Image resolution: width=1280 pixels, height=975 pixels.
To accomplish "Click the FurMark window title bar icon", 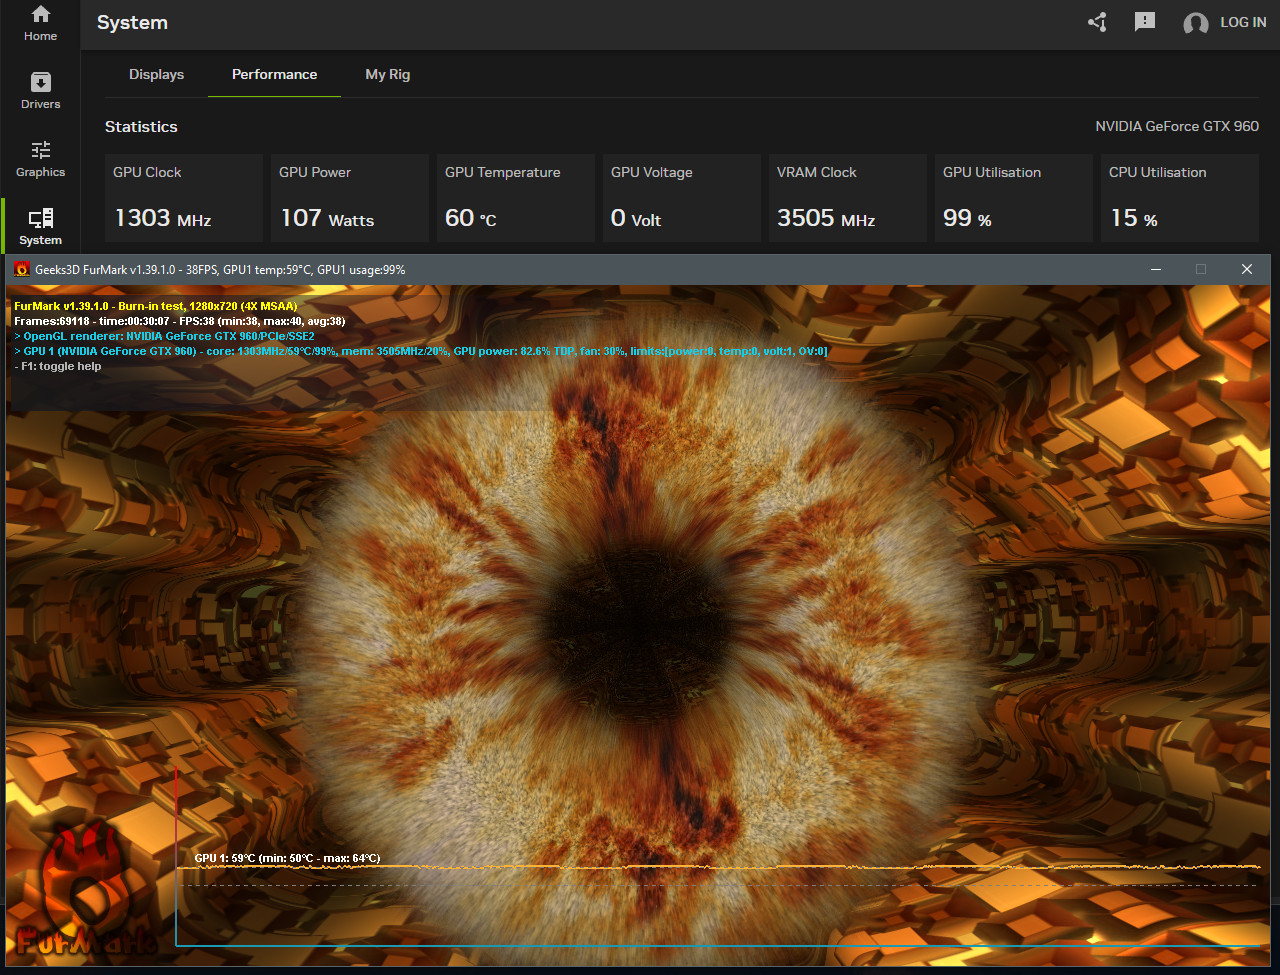I will click(x=22, y=269).
